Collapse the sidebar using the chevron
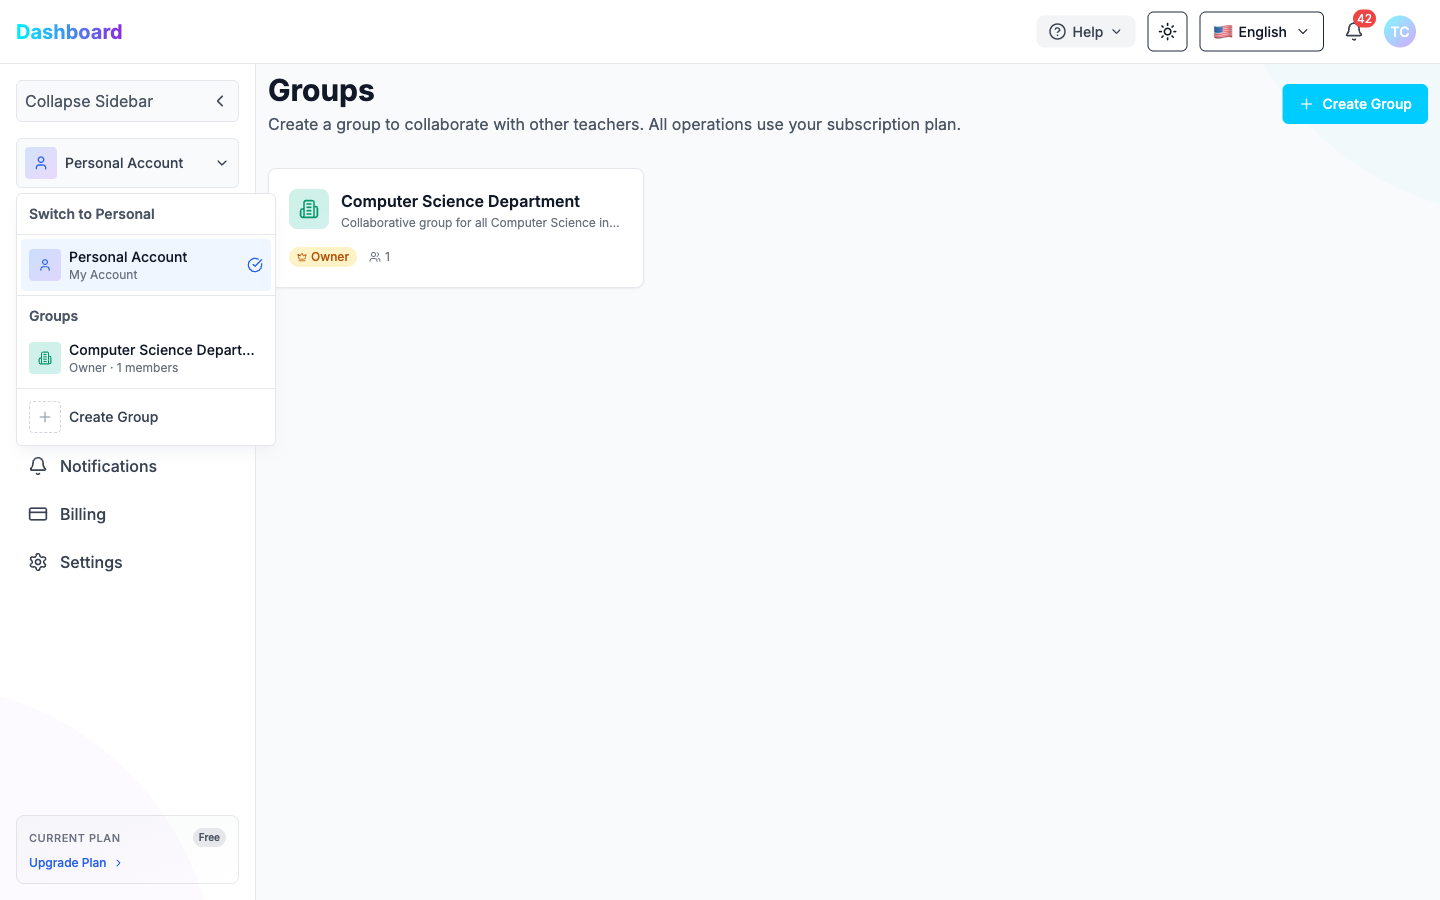This screenshot has width=1440, height=900. 220,101
